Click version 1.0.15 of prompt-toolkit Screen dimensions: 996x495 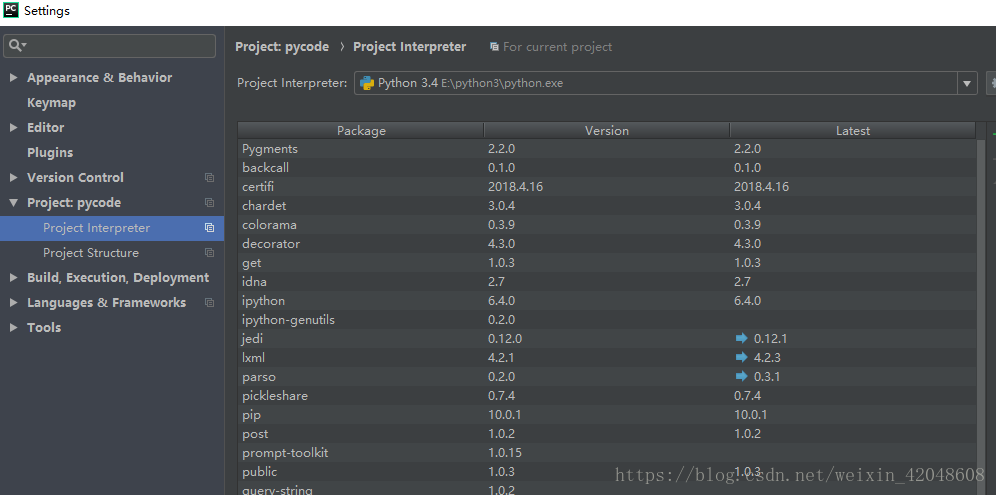click(x=505, y=453)
